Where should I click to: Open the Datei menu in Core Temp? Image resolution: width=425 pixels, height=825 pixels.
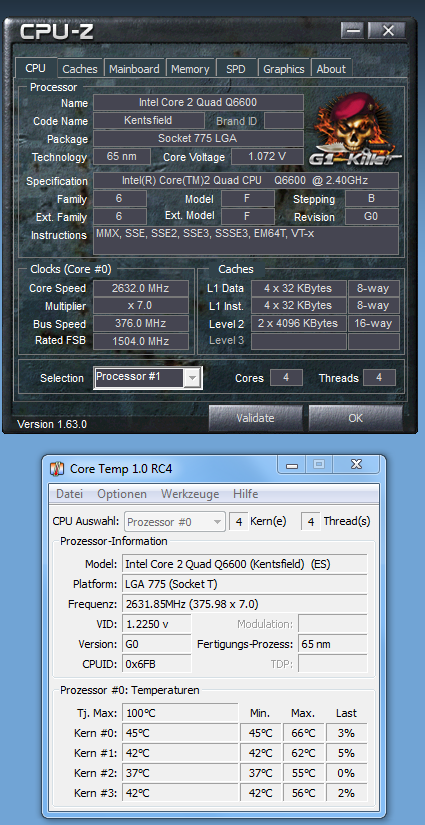coord(70,494)
